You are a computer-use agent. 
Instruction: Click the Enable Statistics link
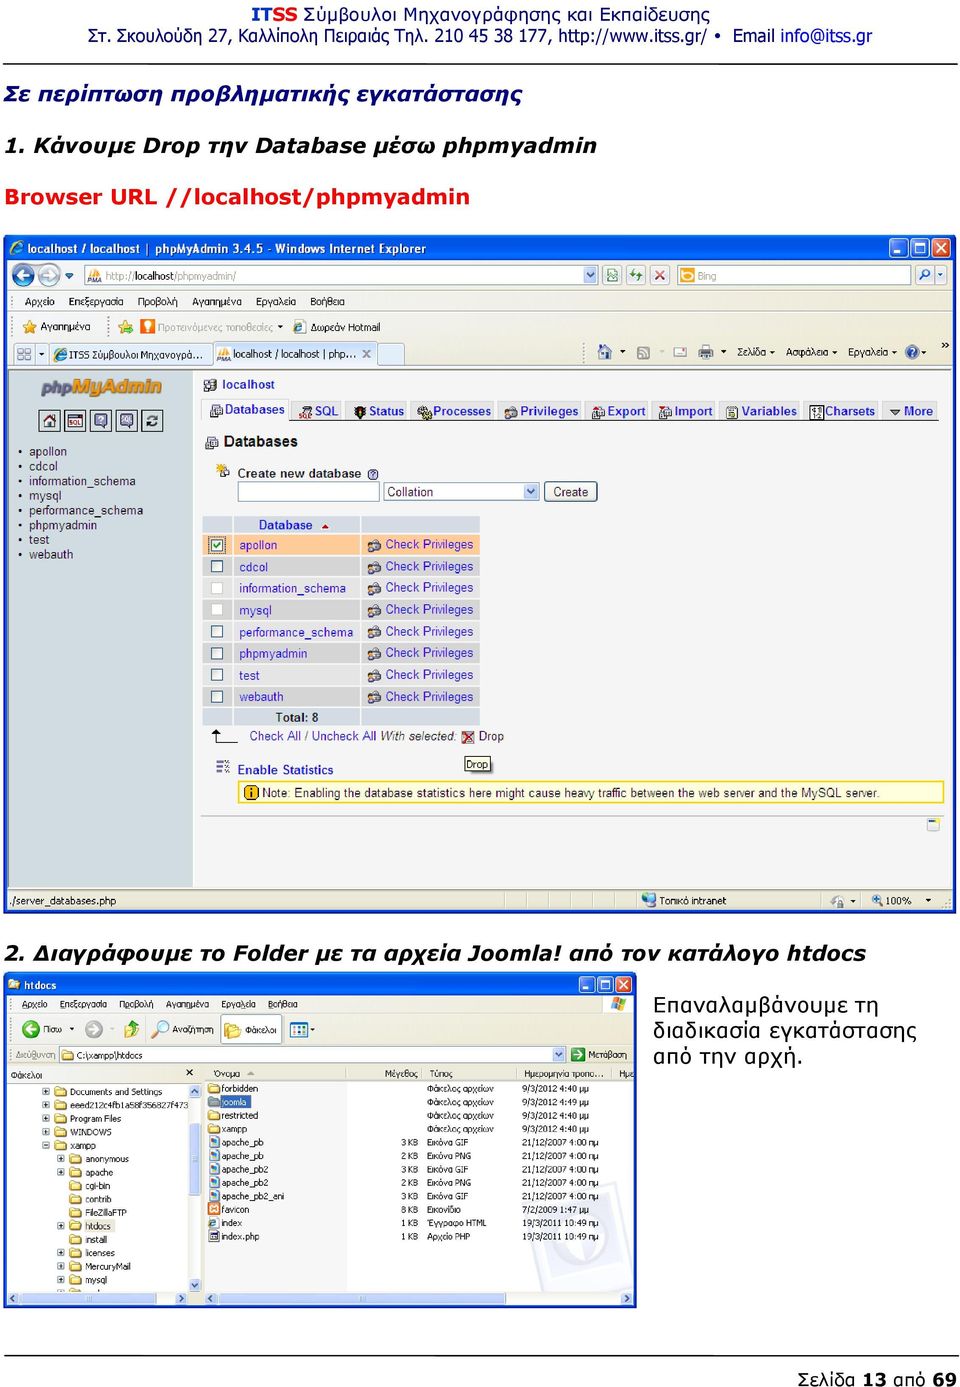[x=285, y=770]
